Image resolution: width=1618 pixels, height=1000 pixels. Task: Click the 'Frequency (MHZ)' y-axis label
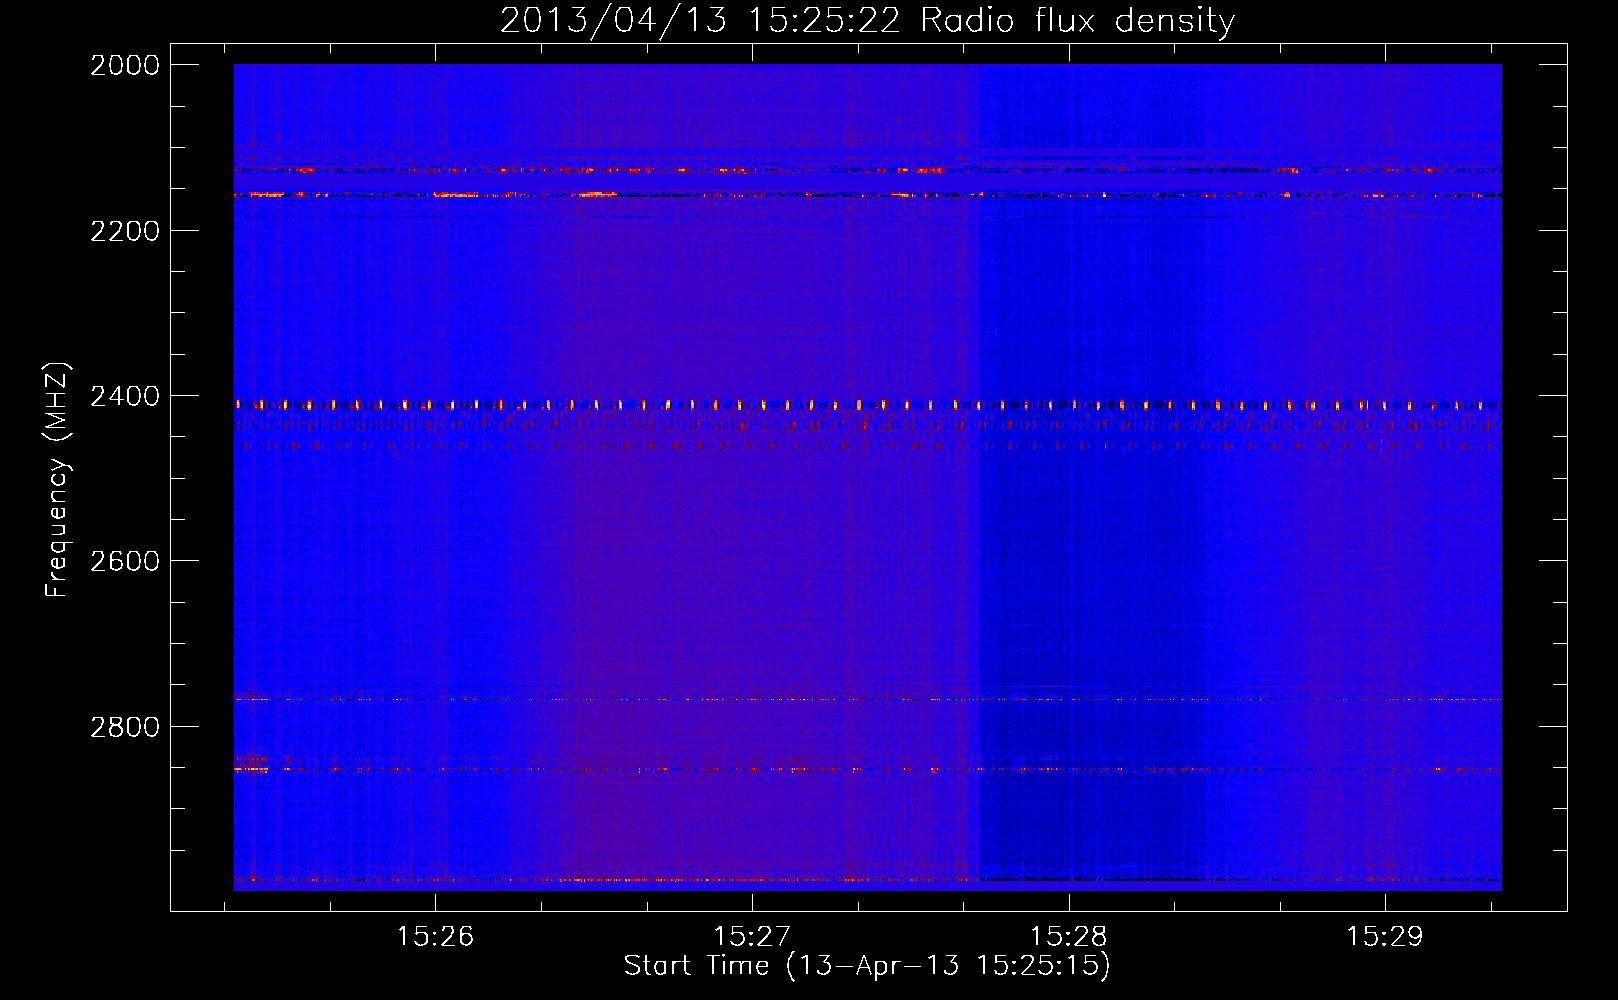[x=57, y=480]
